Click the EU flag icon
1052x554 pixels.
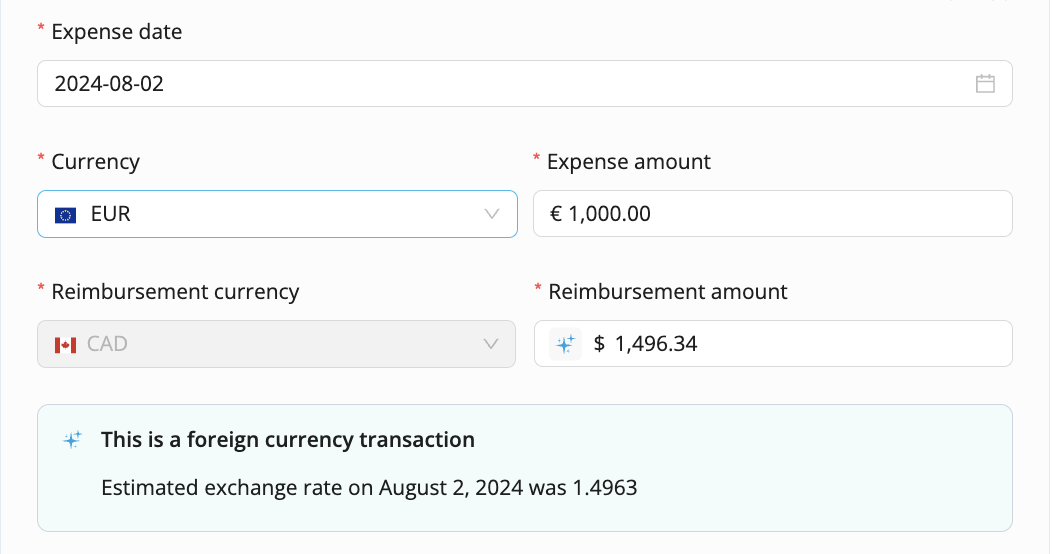pyautogui.click(x=65, y=215)
